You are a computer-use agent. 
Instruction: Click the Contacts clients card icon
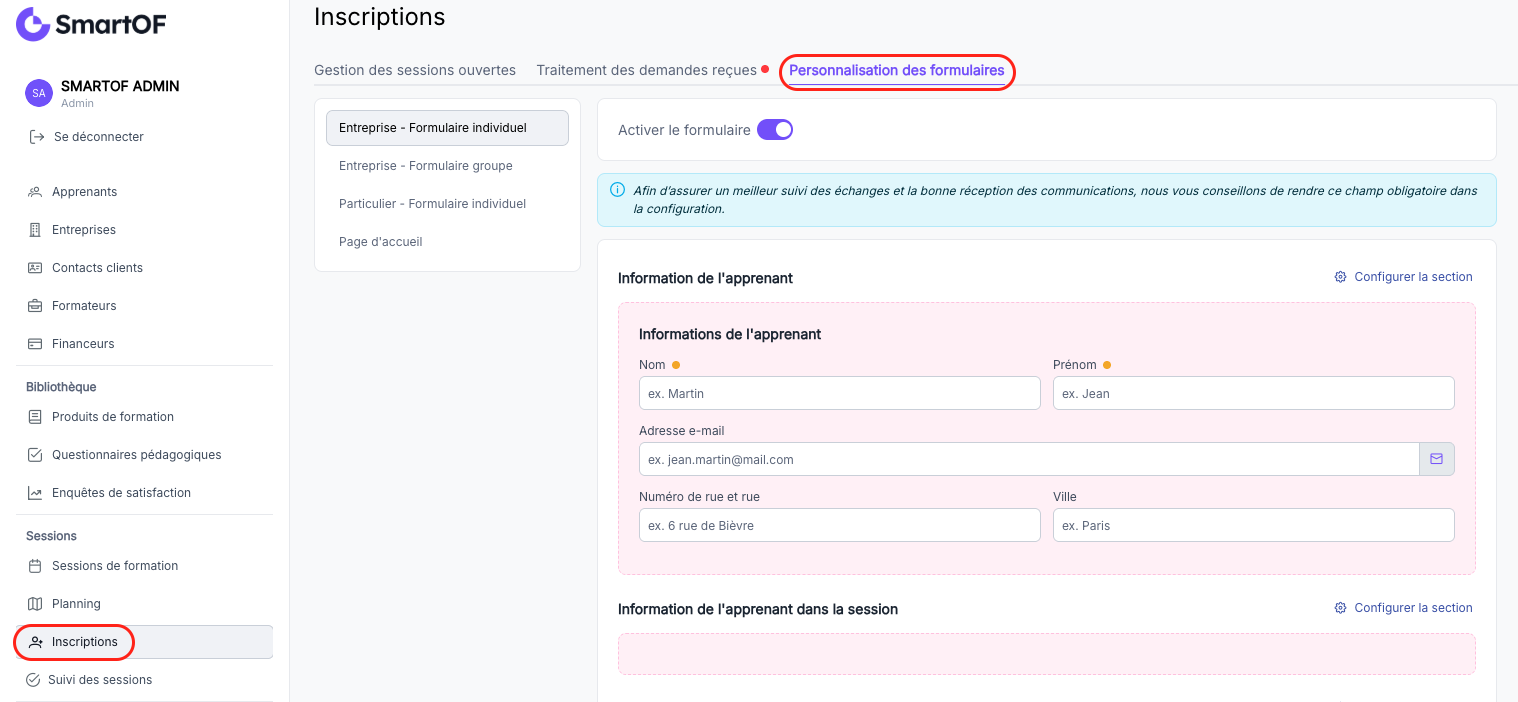(35, 268)
